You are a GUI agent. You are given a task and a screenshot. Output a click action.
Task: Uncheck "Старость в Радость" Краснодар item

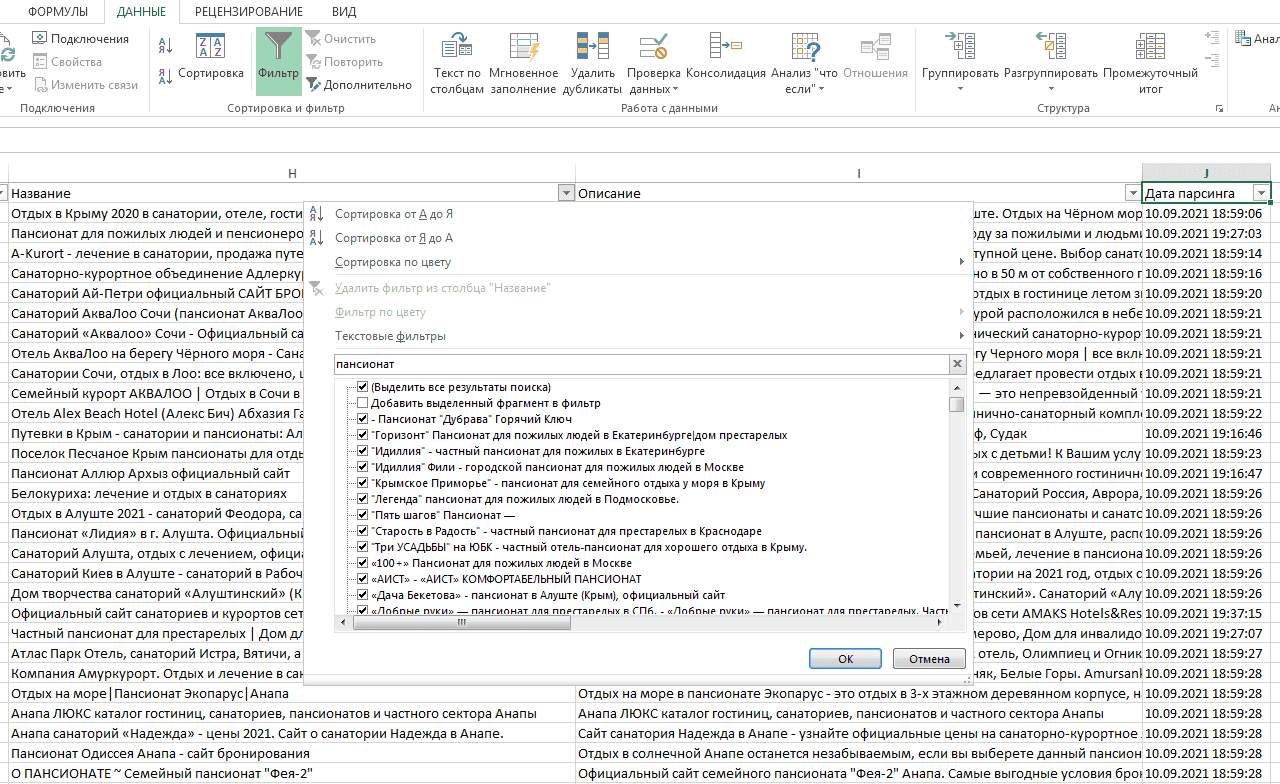pyautogui.click(x=363, y=531)
